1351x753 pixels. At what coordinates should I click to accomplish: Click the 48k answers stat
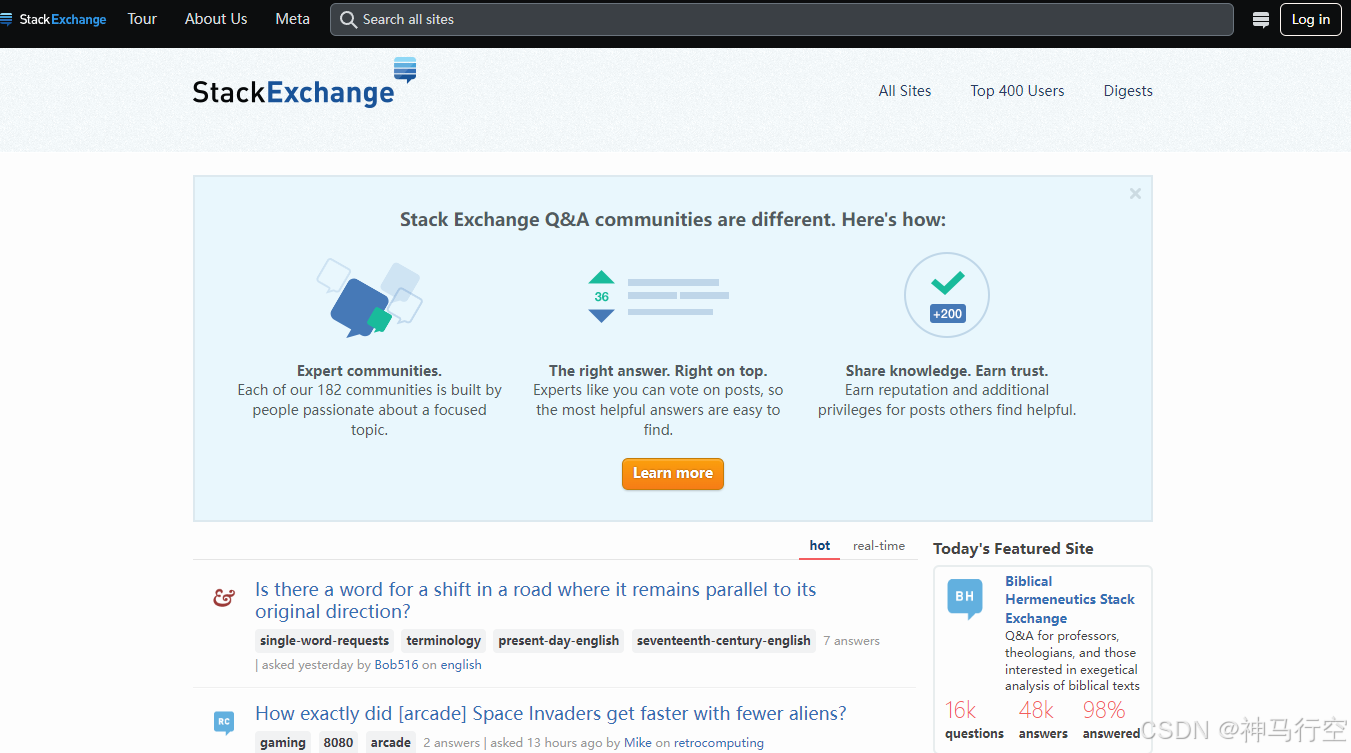(1043, 720)
